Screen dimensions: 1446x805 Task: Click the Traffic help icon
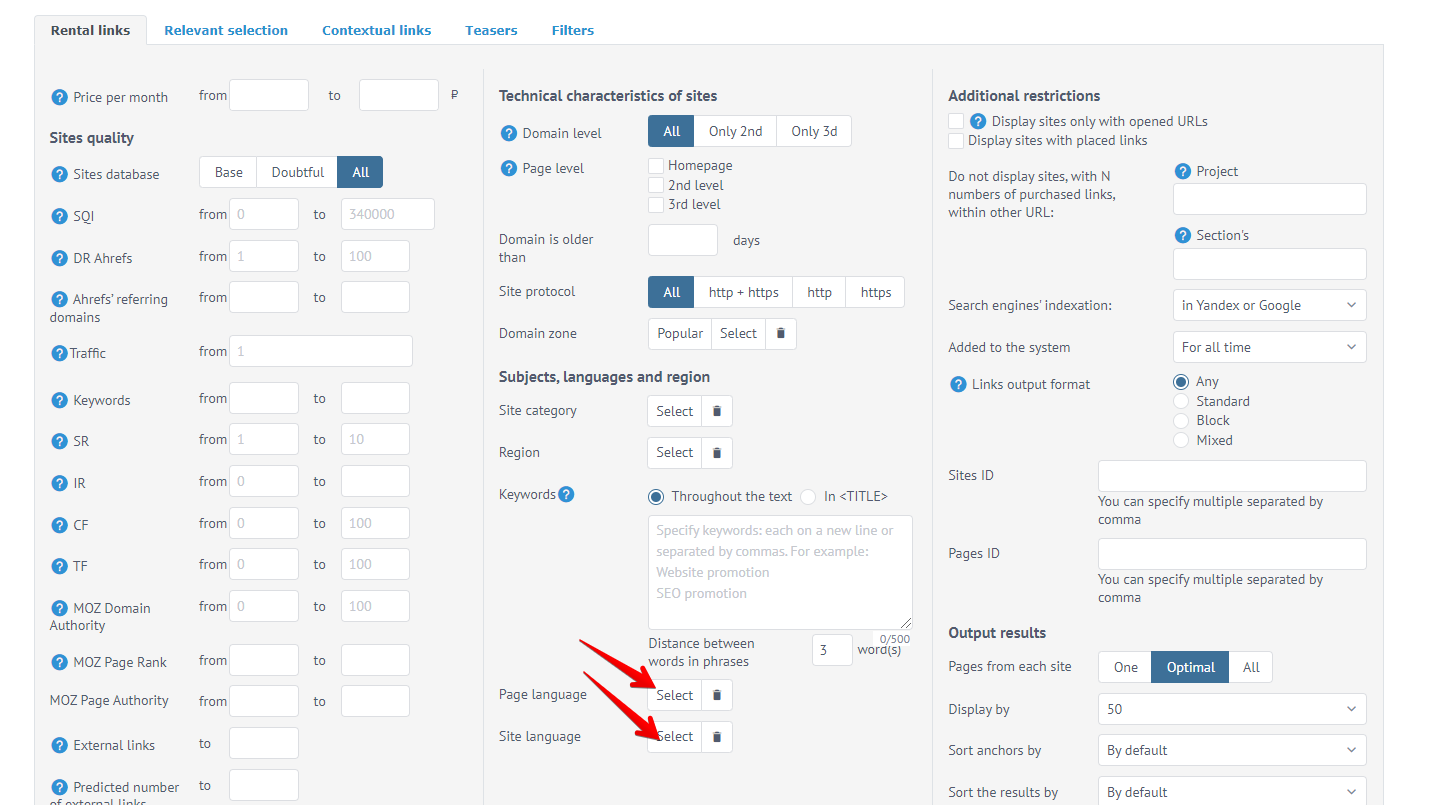pos(59,353)
